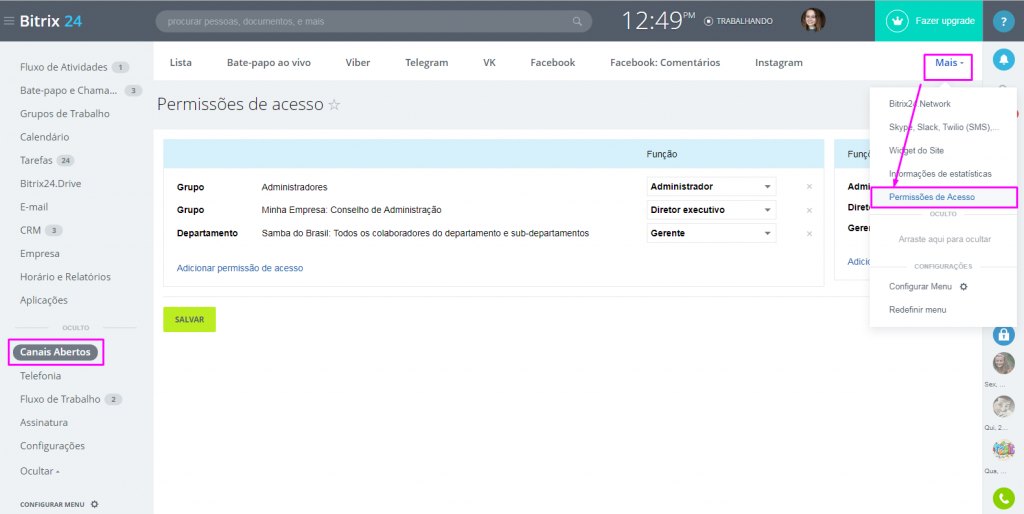
Task: Click Redefinir menu option
Action: [917, 310]
